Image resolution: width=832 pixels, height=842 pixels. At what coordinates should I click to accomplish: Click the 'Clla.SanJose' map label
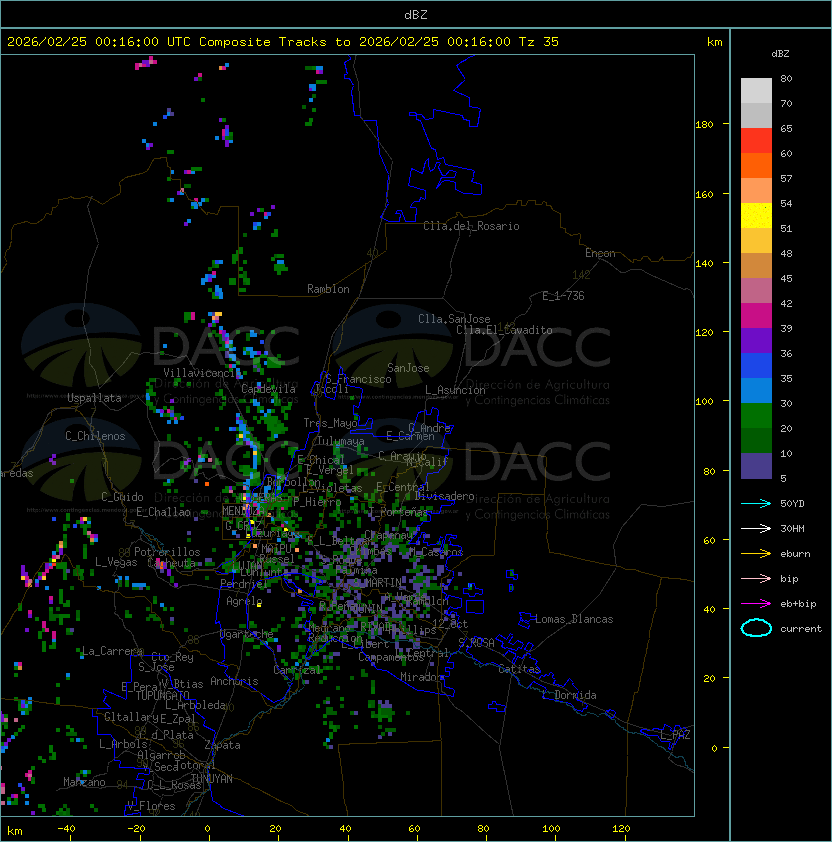click(454, 319)
